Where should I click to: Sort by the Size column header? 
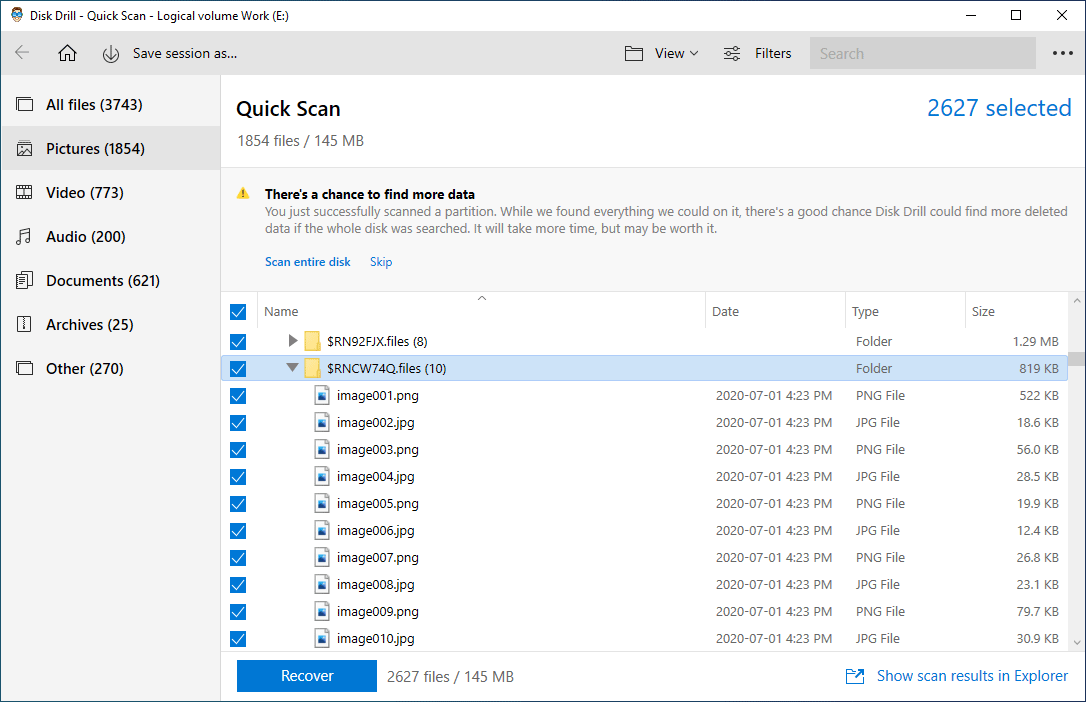pyautogui.click(x=1016, y=312)
